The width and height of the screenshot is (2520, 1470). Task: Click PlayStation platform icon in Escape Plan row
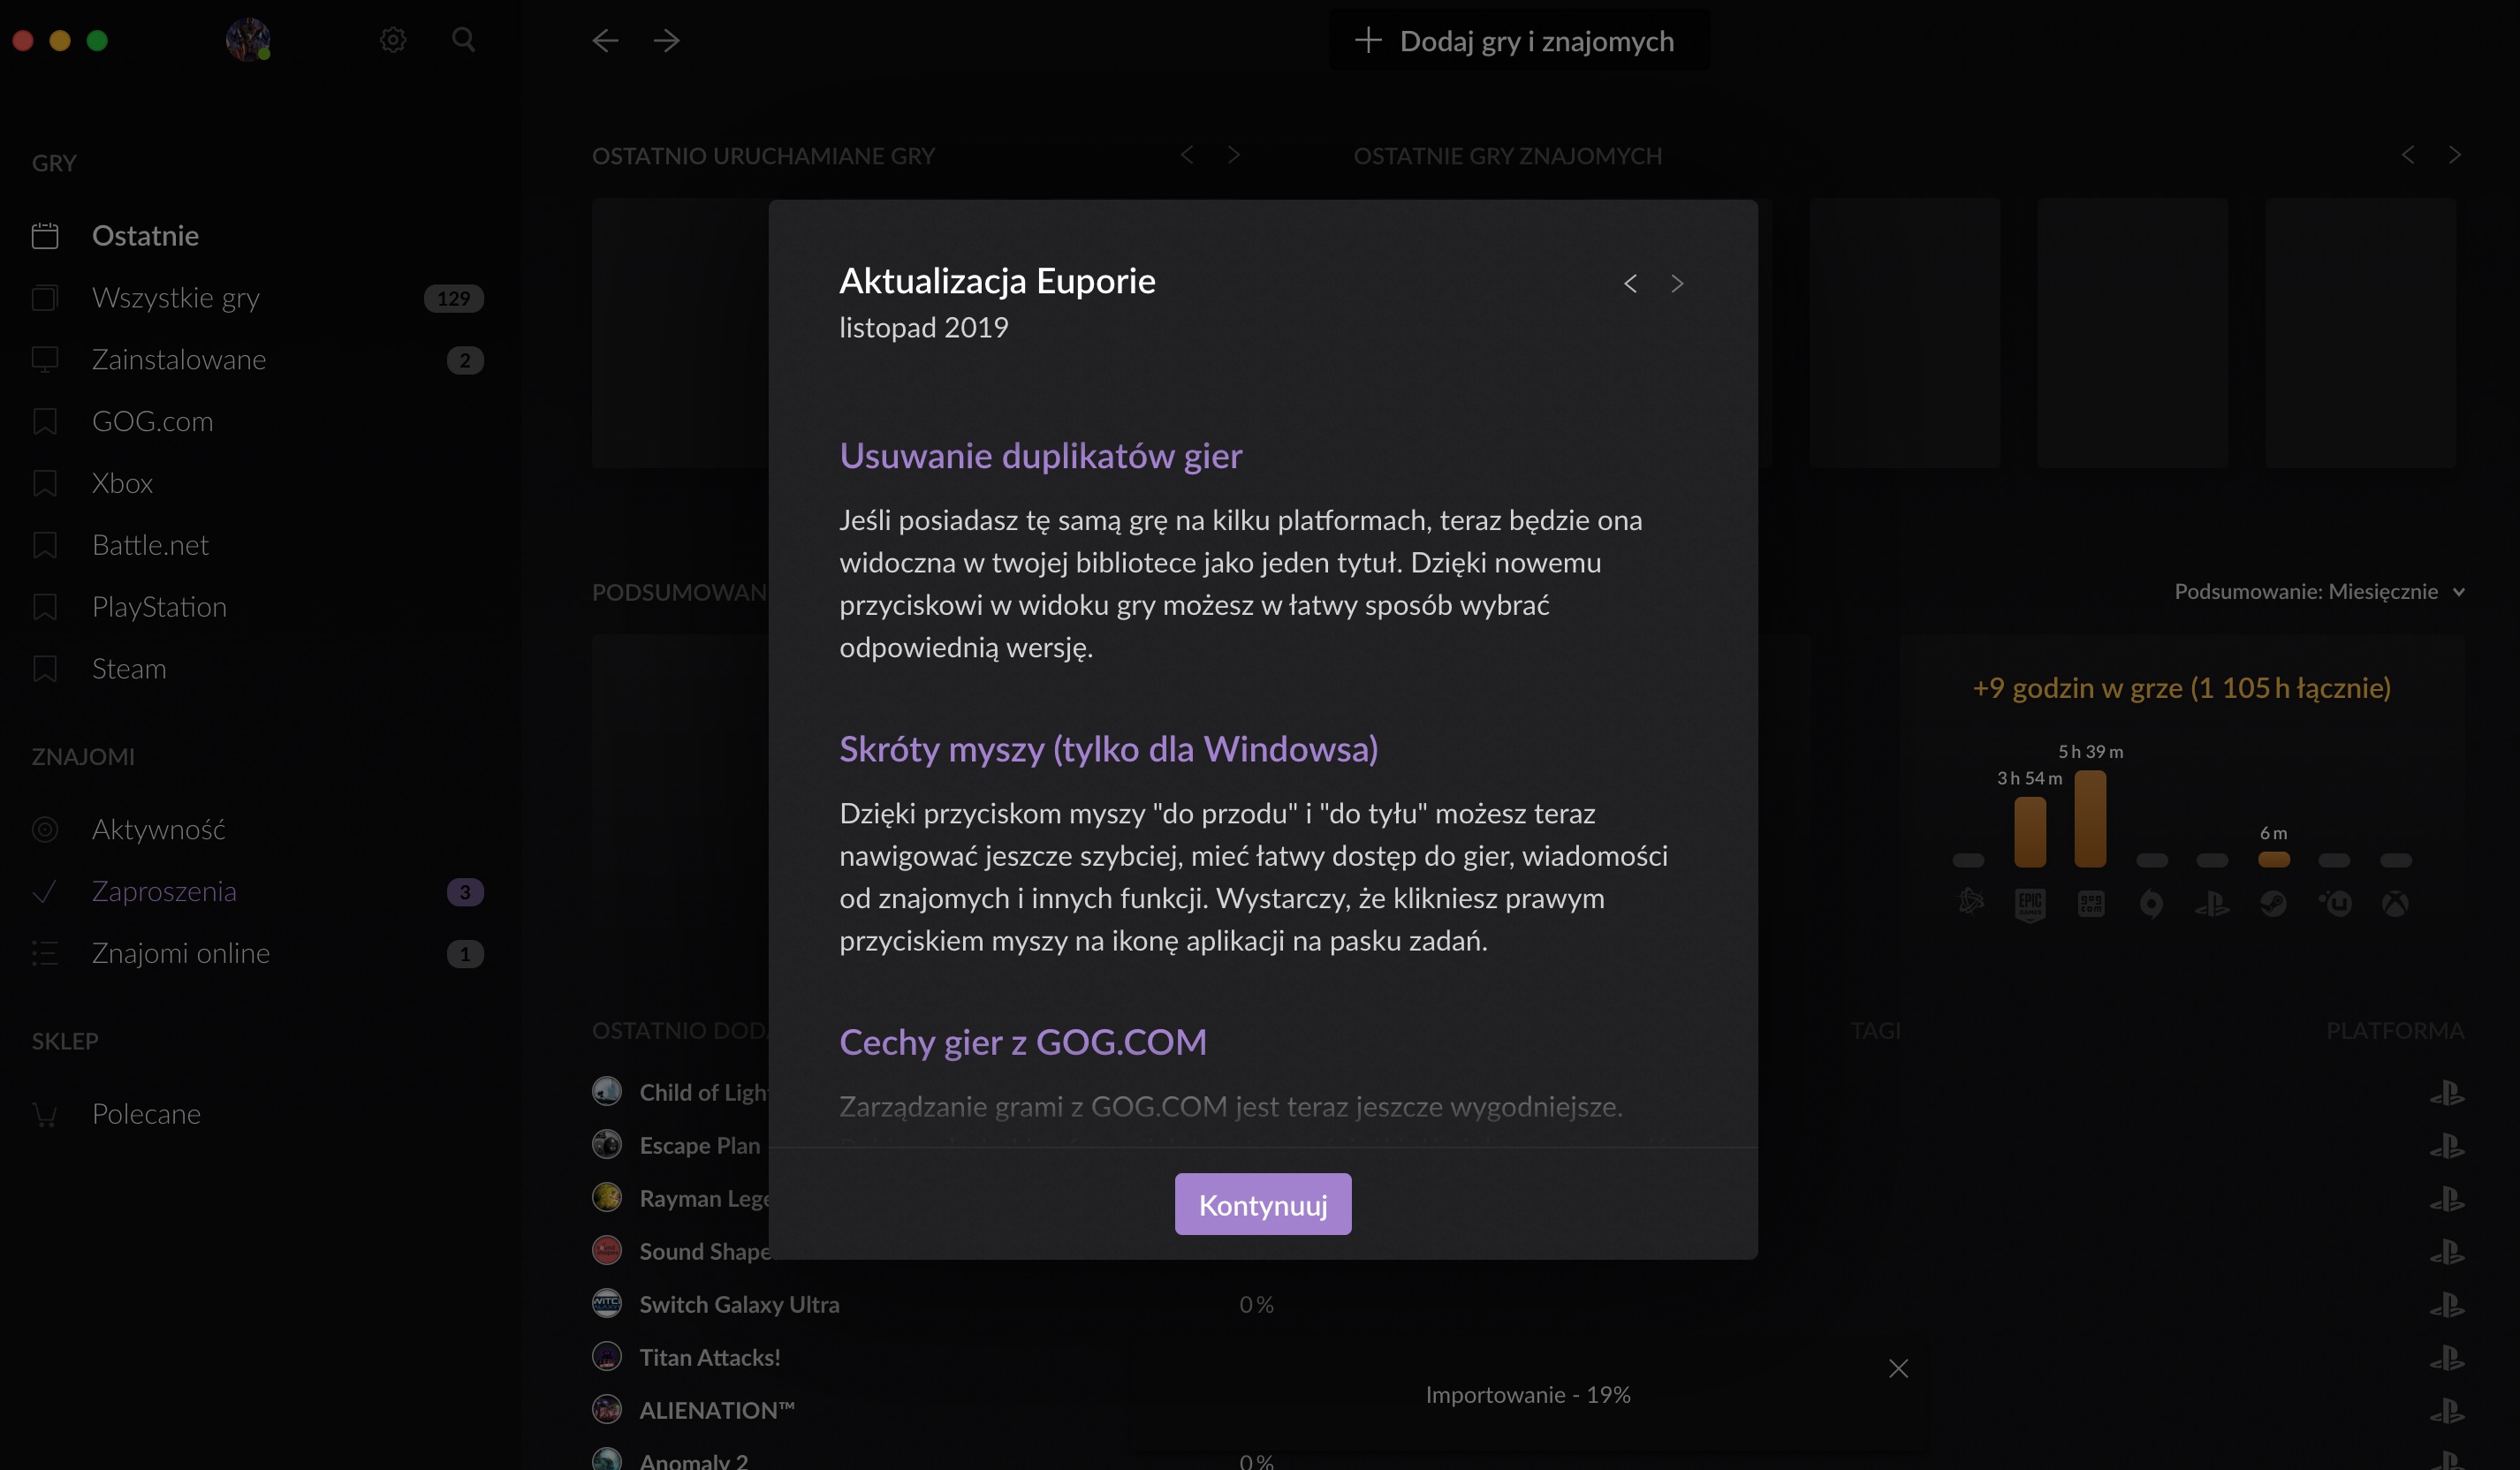pos(2446,1145)
